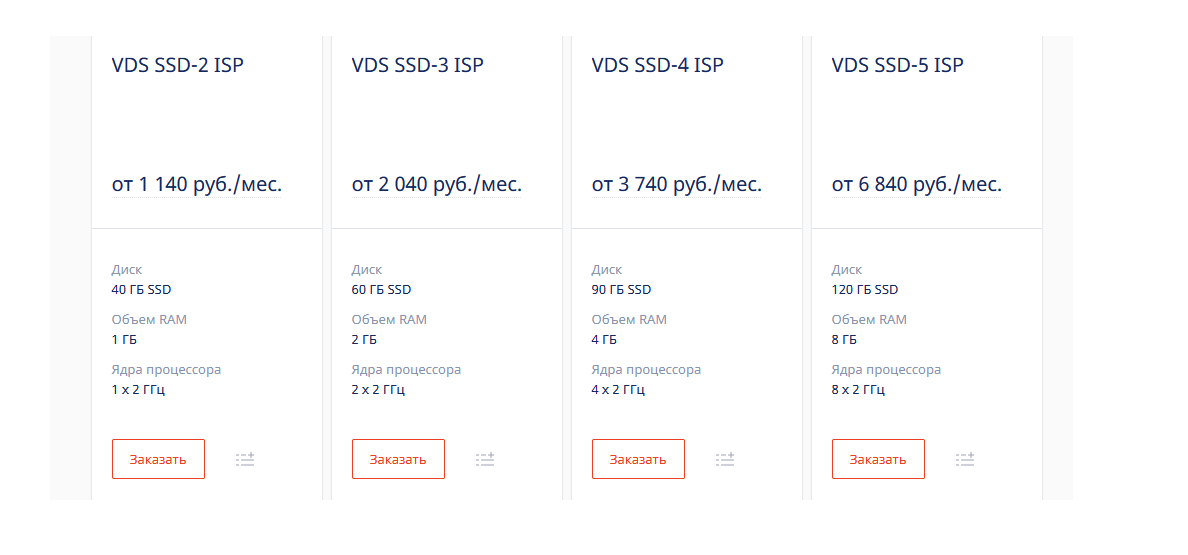This screenshot has height=555, width=1188.
Task: Open the VDS SSD-2 ISP plan title
Action: tap(178, 65)
